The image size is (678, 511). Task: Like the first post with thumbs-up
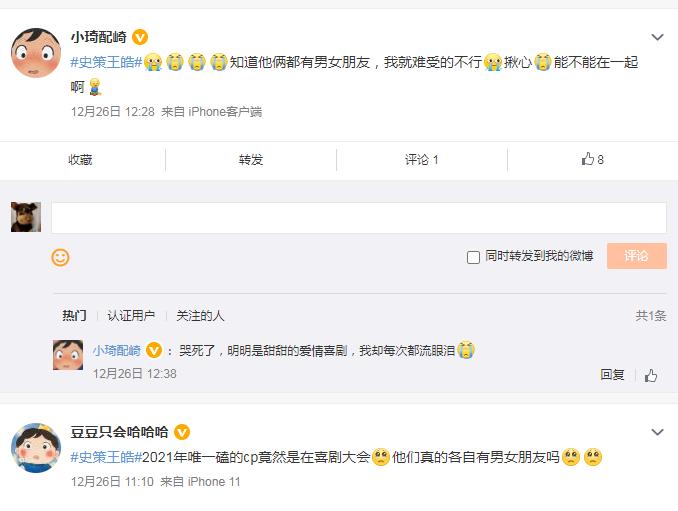592,159
